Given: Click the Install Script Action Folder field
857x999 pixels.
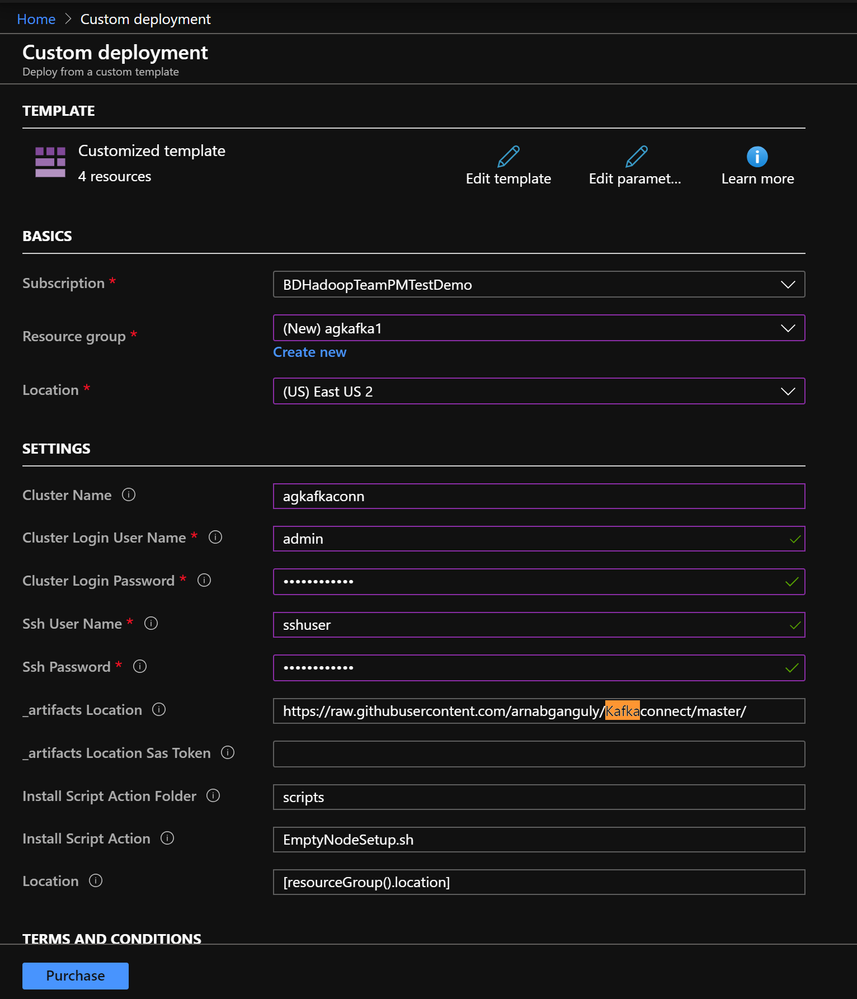Looking at the screenshot, I should point(539,797).
